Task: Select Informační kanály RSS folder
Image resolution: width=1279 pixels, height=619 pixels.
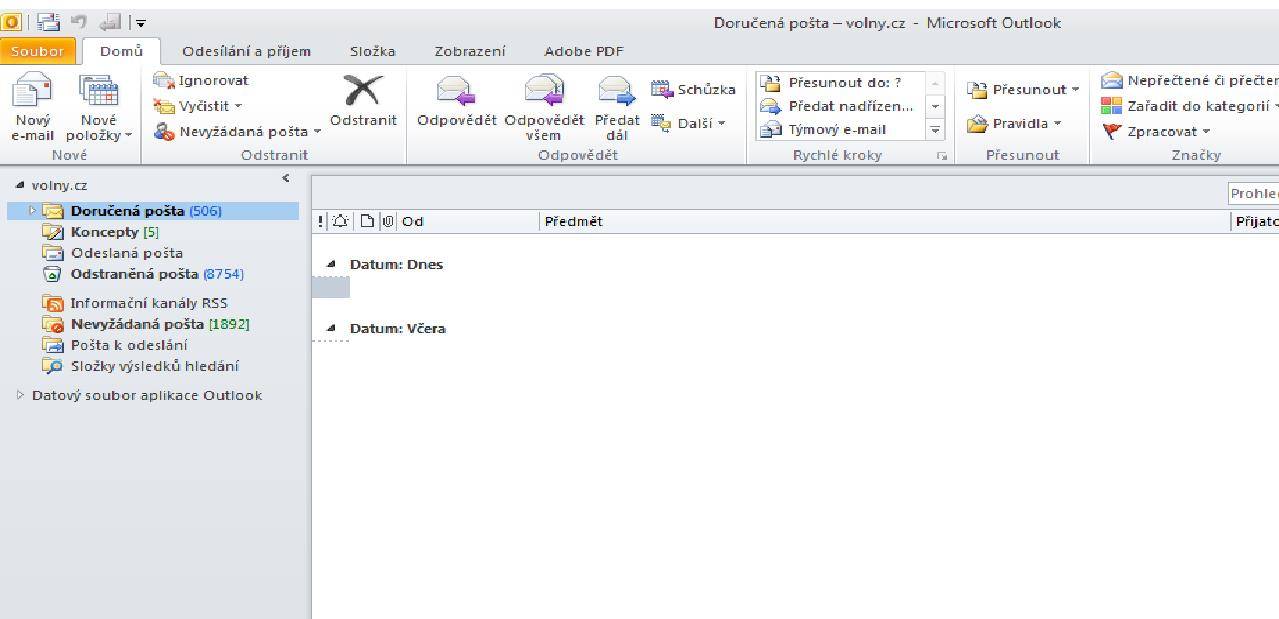Action: (135, 303)
